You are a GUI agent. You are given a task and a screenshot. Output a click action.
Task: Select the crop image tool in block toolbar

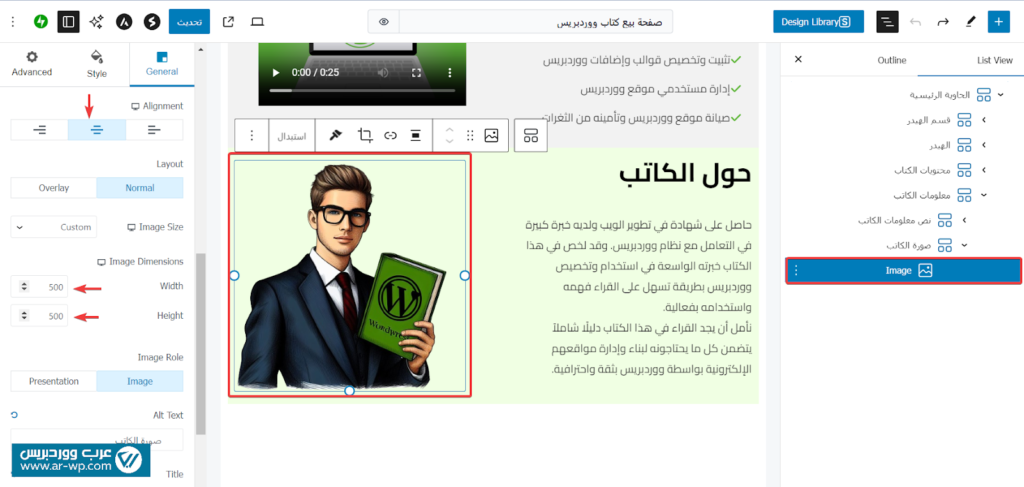[365, 135]
